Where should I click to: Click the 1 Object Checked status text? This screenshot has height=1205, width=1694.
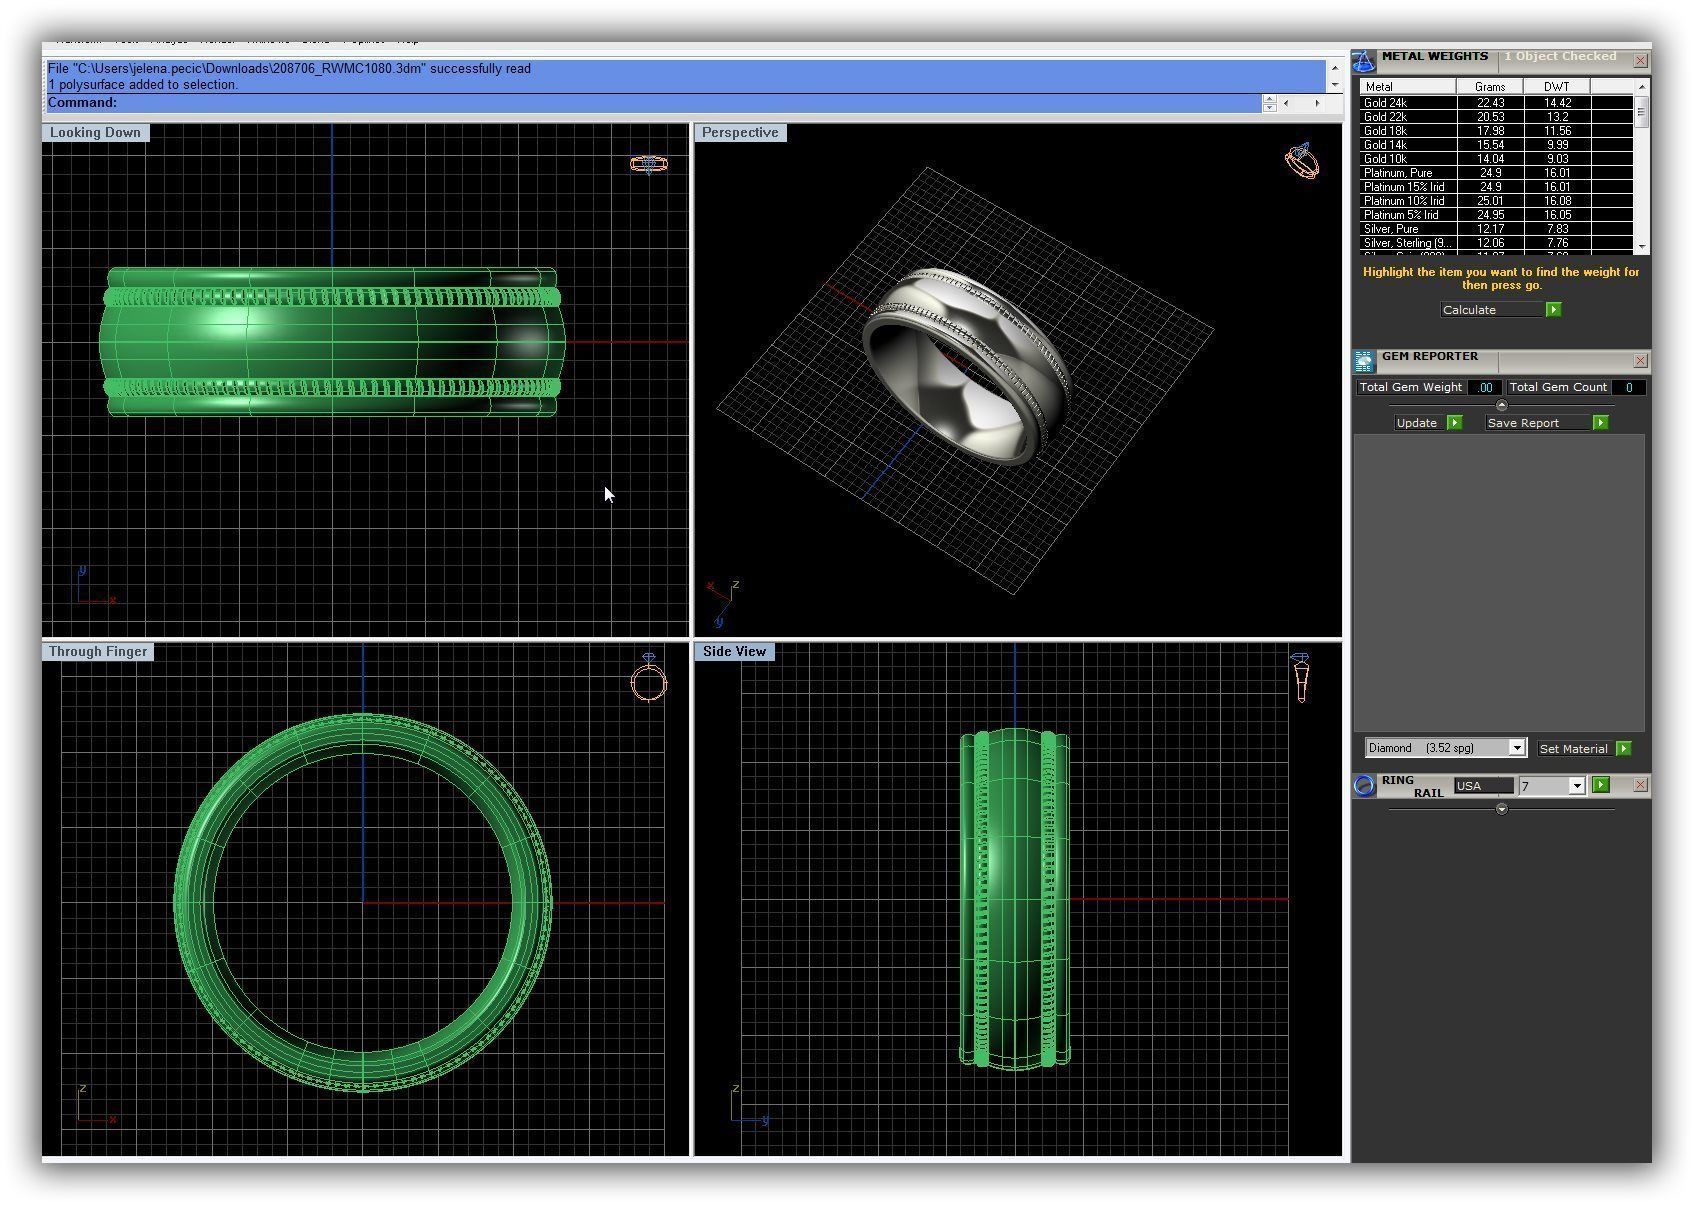pyautogui.click(x=1560, y=57)
